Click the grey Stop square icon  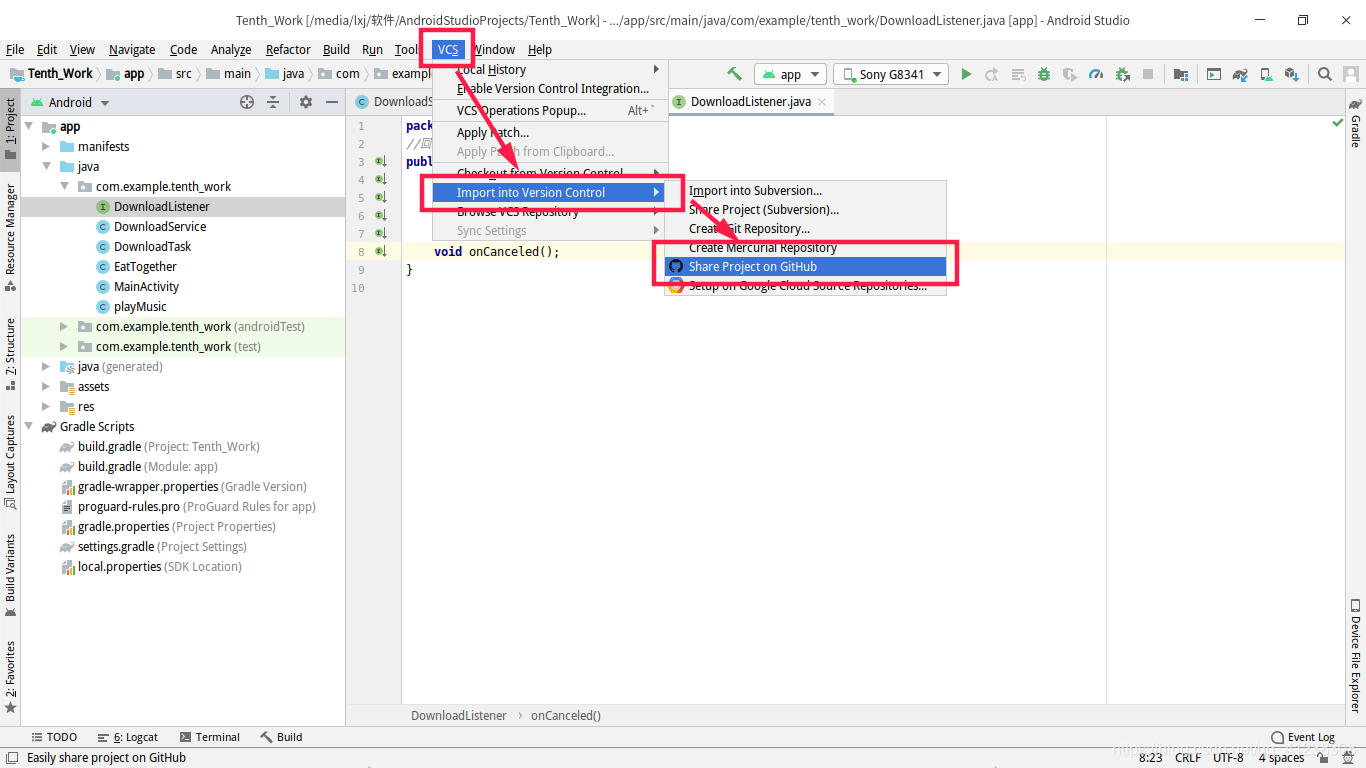pos(1148,74)
